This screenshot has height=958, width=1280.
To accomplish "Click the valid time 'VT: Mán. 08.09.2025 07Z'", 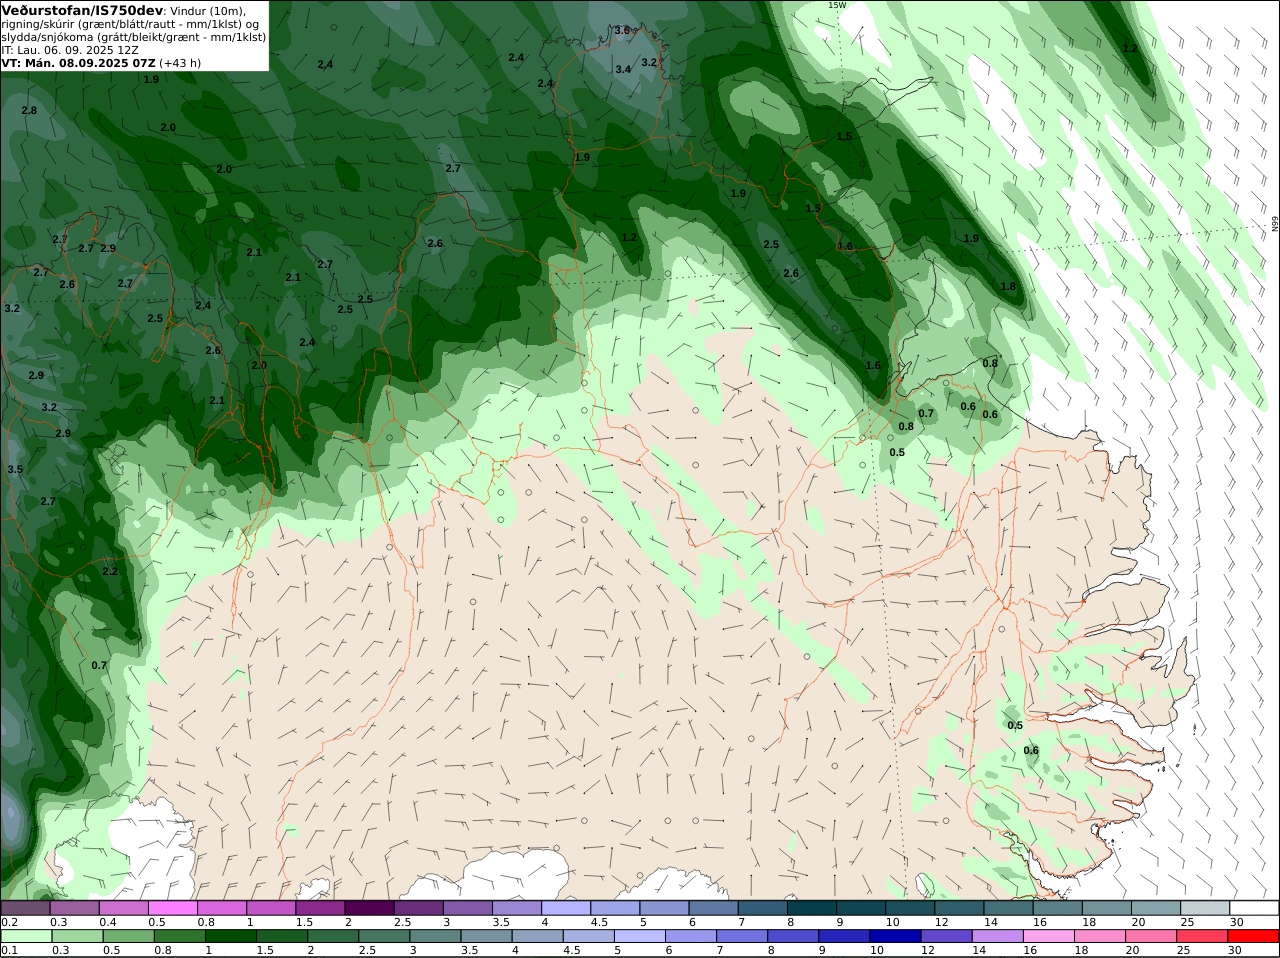I will [79, 62].
